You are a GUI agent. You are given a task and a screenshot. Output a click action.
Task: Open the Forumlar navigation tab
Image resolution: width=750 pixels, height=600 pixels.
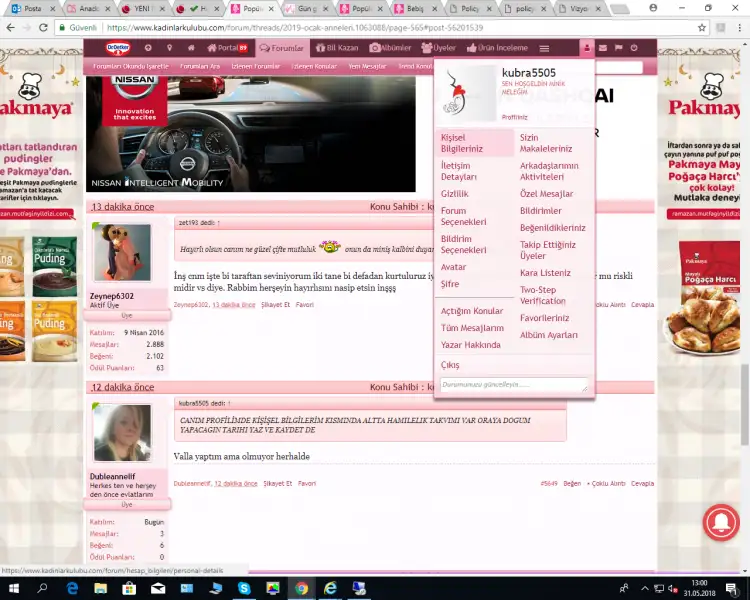coord(281,48)
